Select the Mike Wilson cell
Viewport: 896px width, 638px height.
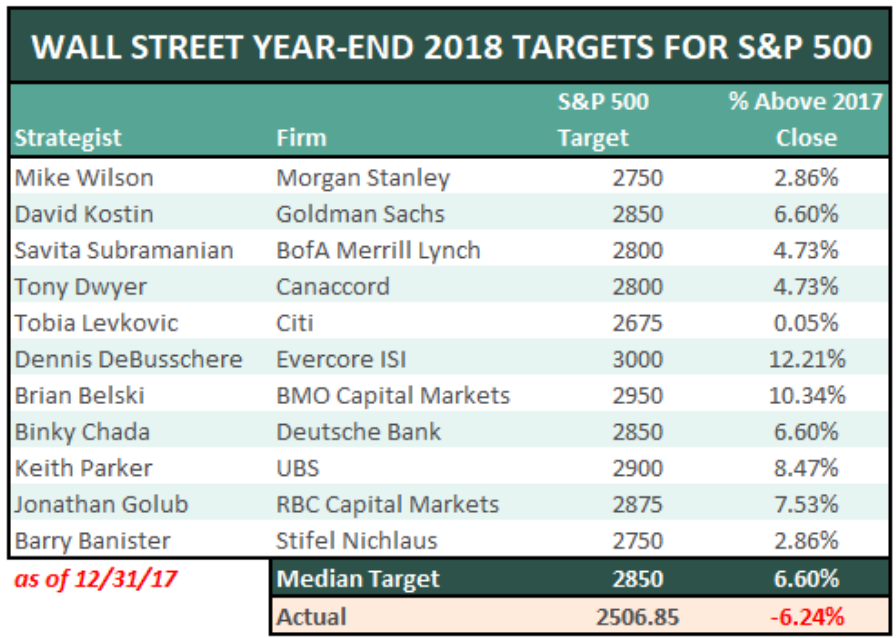(x=84, y=178)
